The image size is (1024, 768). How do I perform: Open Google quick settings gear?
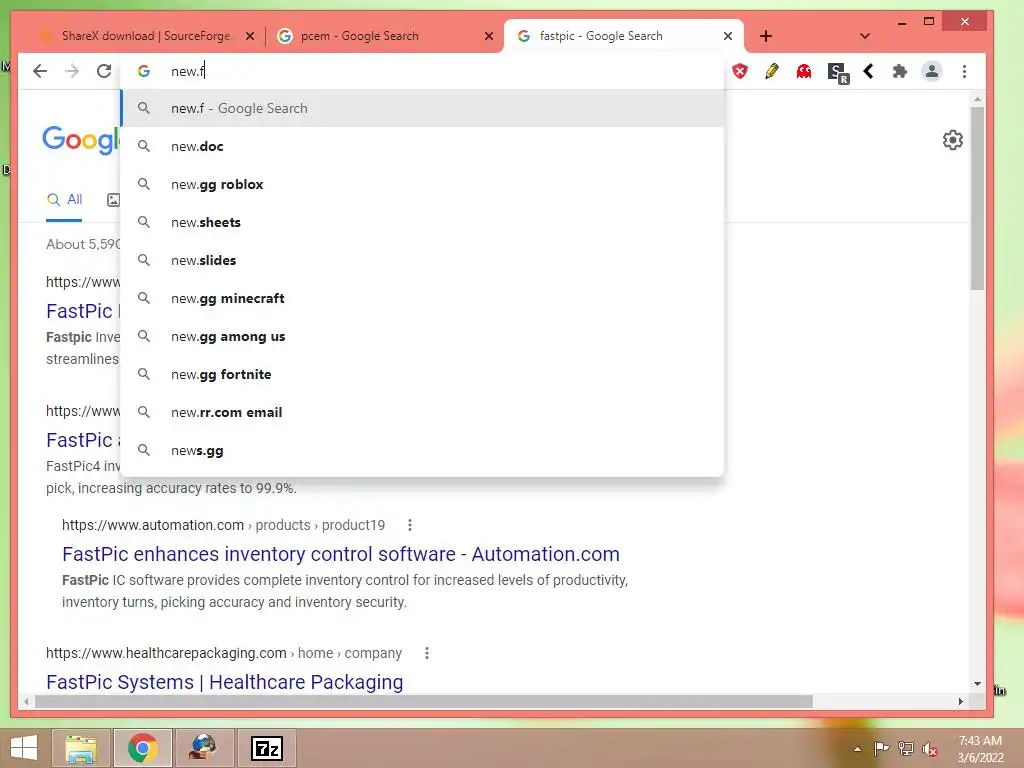click(x=953, y=140)
